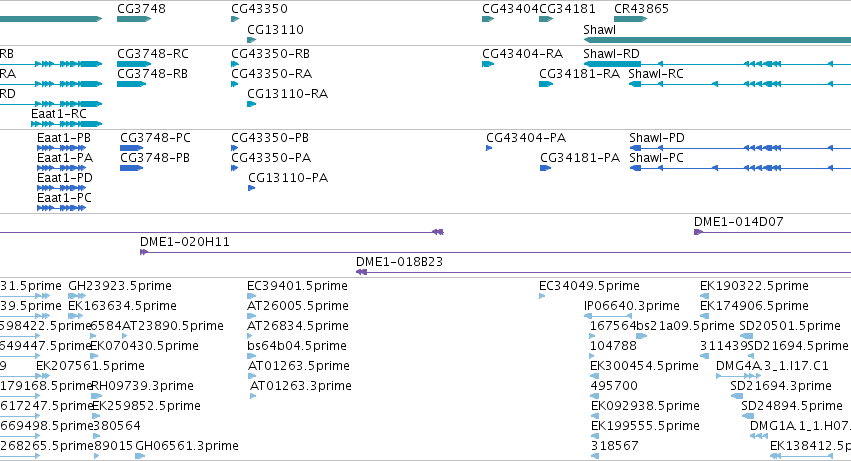
Task: Click the Eaat1-RC transcript glyph
Action: click(67, 124)
